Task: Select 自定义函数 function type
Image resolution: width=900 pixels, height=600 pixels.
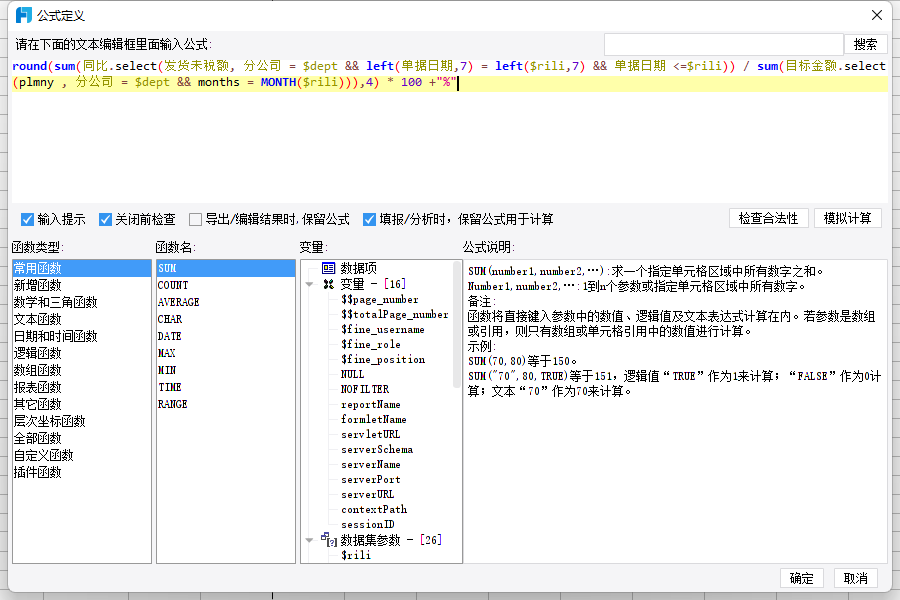Action: point(82,455)
